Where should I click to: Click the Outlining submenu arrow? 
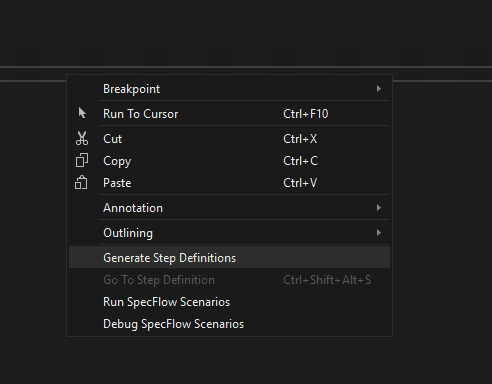(378, 233)
